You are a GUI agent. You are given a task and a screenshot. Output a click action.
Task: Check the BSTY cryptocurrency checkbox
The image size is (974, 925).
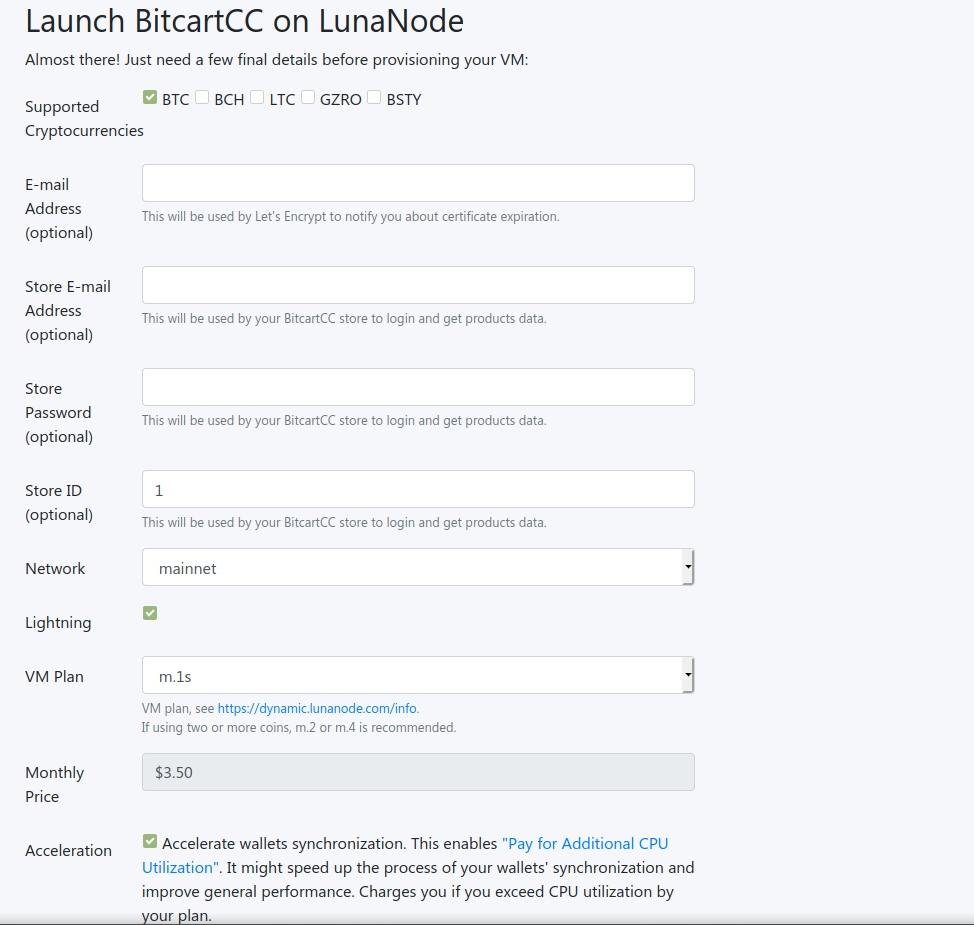374,97
